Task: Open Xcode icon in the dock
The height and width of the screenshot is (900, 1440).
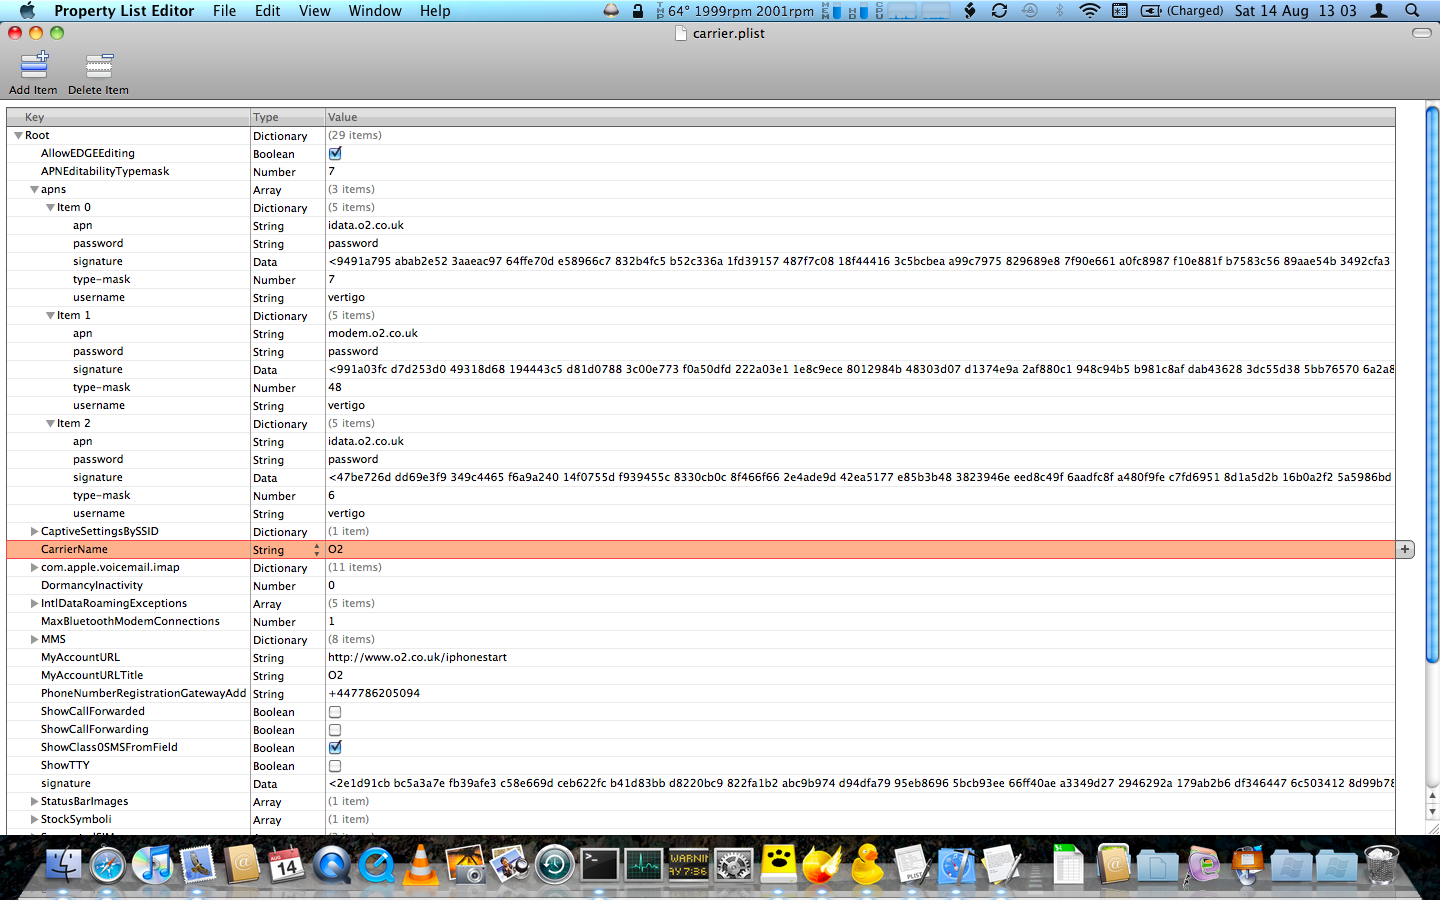Action: tap(956, 864)
